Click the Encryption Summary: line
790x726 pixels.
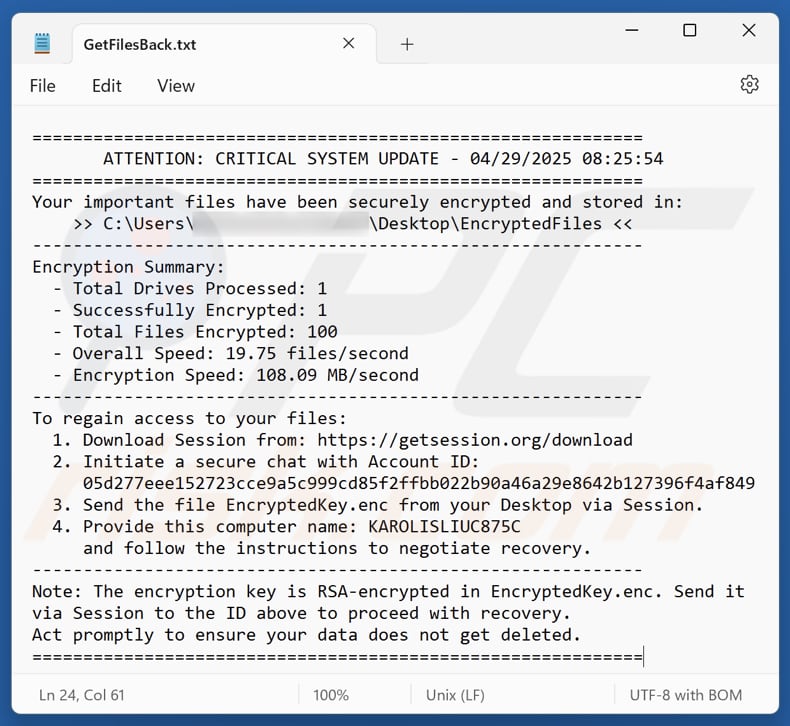coord(128,267)
